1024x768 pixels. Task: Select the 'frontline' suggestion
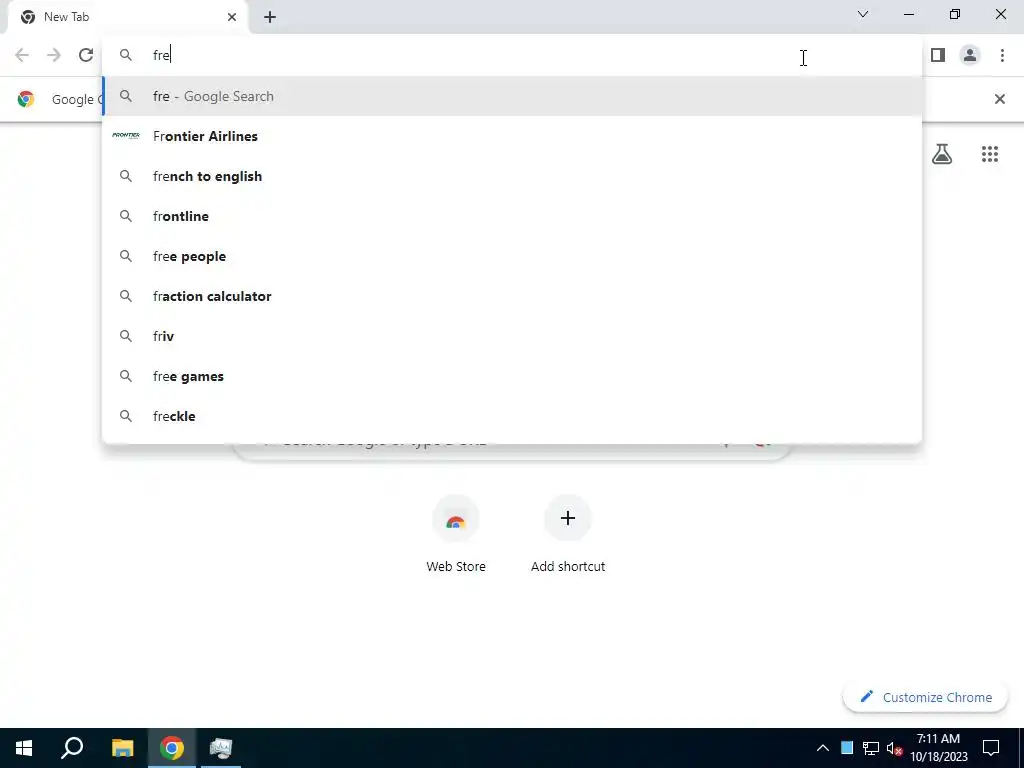[x=512, y=216]
